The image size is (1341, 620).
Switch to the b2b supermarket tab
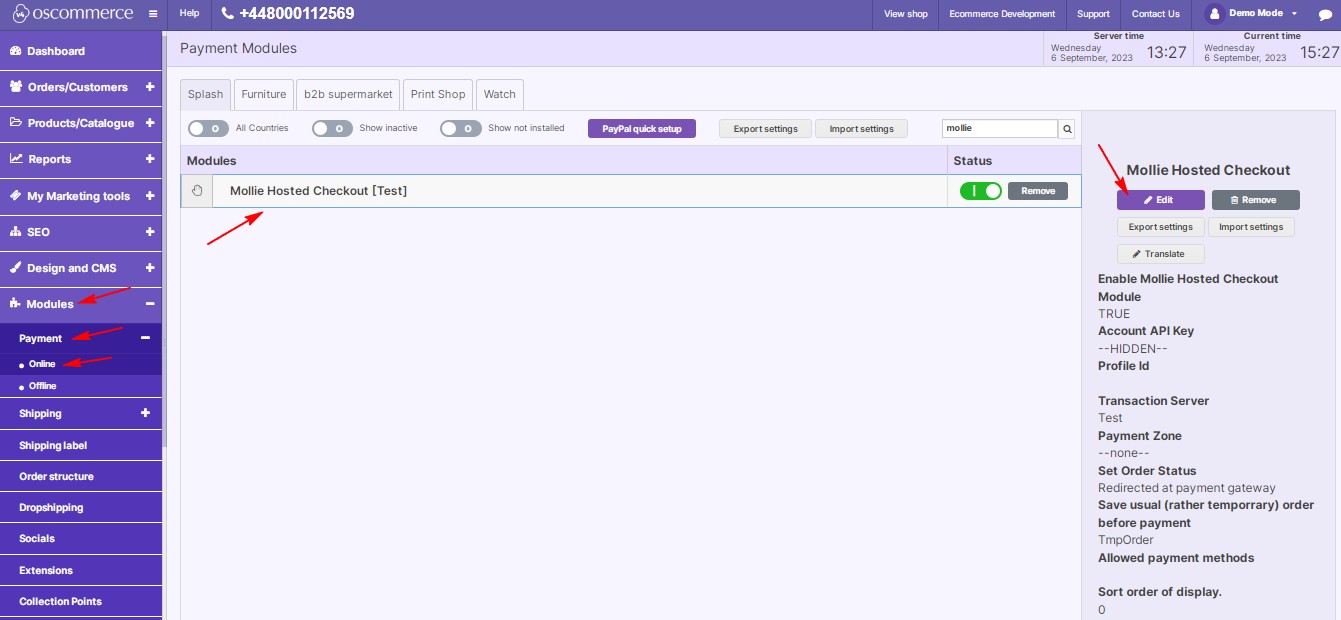347,94
